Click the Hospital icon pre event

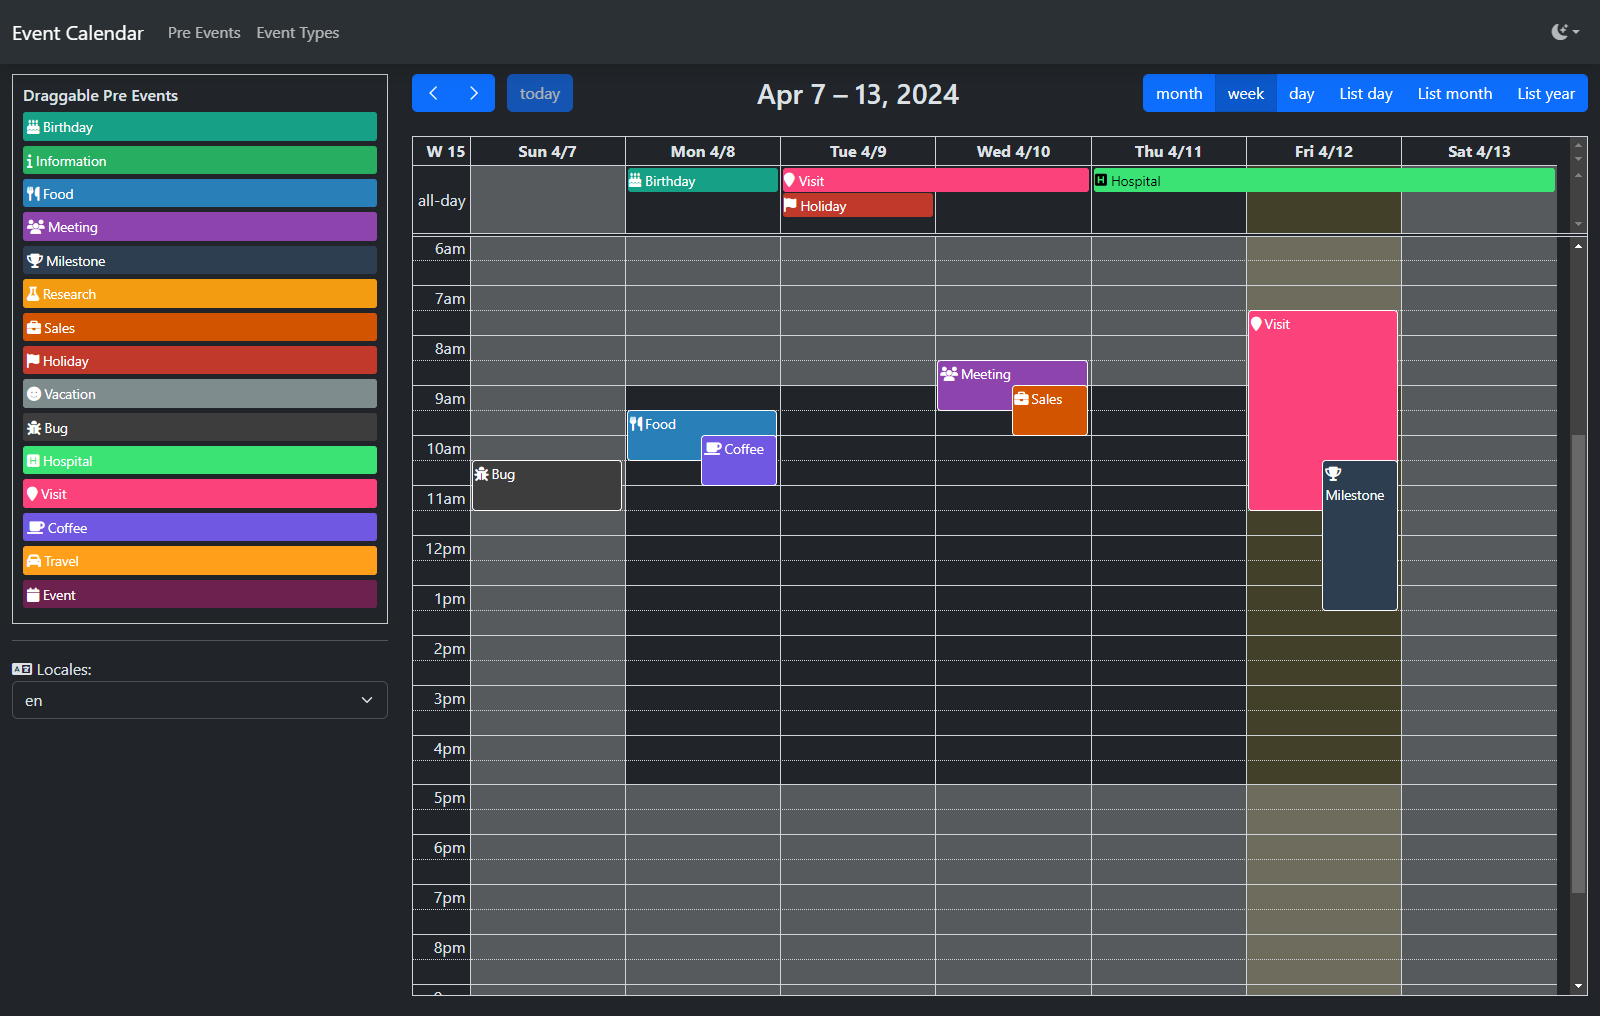(33, 461)
